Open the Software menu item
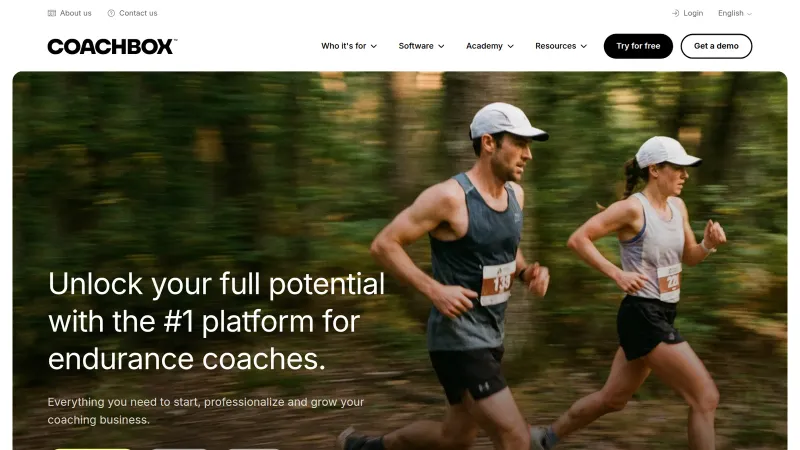 pyautogui.click(x=421, y=46)
